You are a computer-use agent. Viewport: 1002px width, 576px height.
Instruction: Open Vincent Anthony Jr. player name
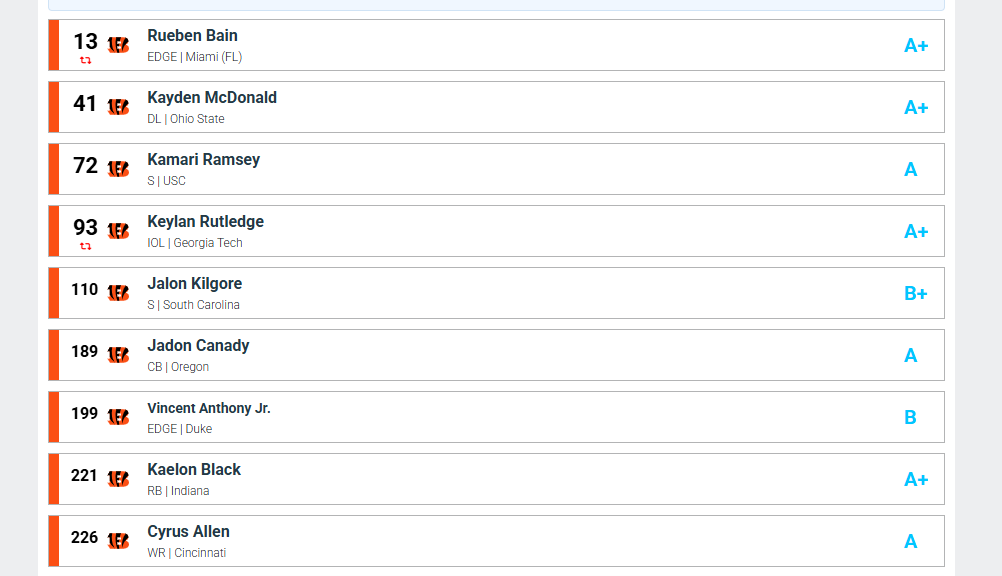[209, 408]
